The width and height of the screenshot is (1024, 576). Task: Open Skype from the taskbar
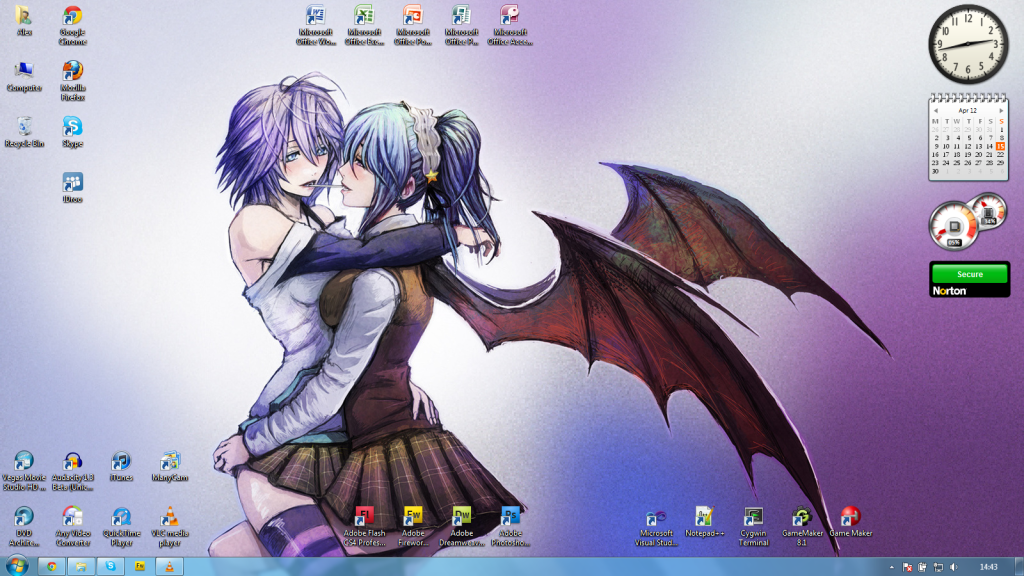[x=110, y=566]
